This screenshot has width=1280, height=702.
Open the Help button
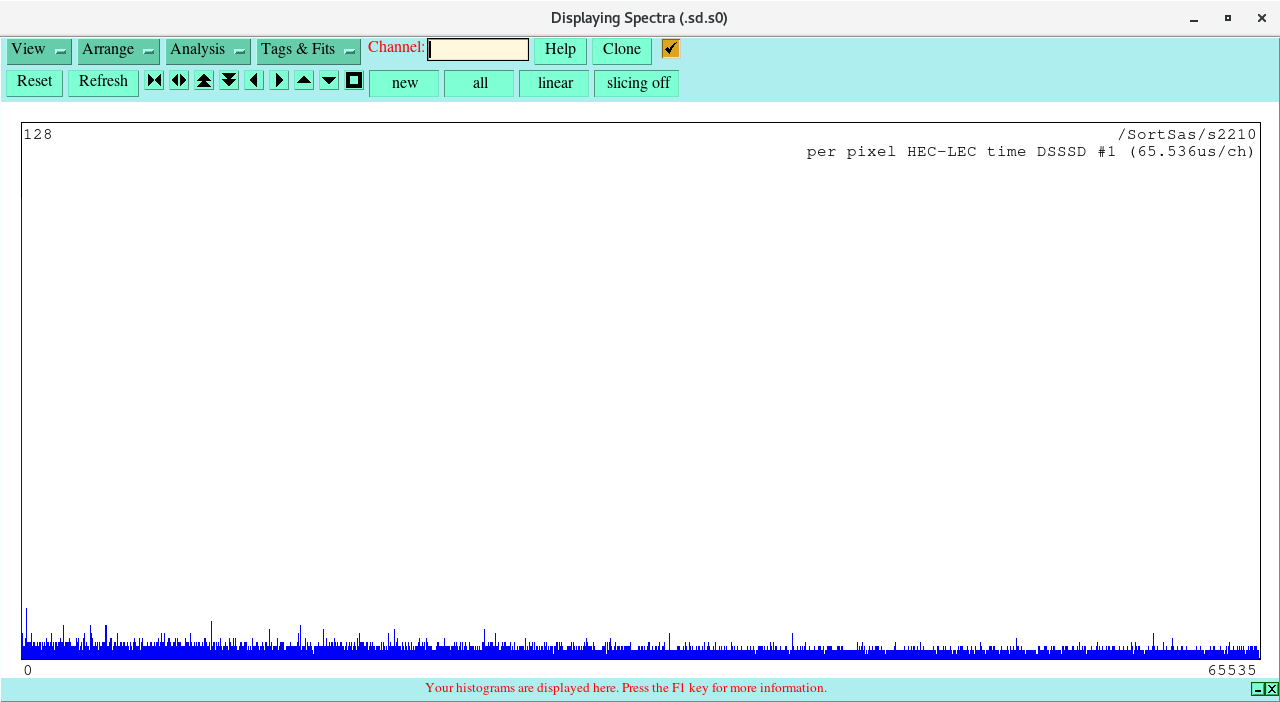pos(560,50)
